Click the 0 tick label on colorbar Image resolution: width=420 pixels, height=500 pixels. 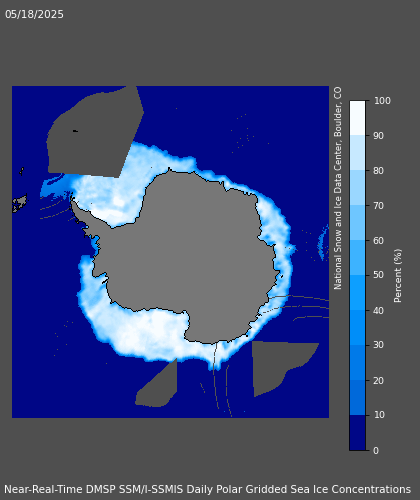click(x=376, y=450)
